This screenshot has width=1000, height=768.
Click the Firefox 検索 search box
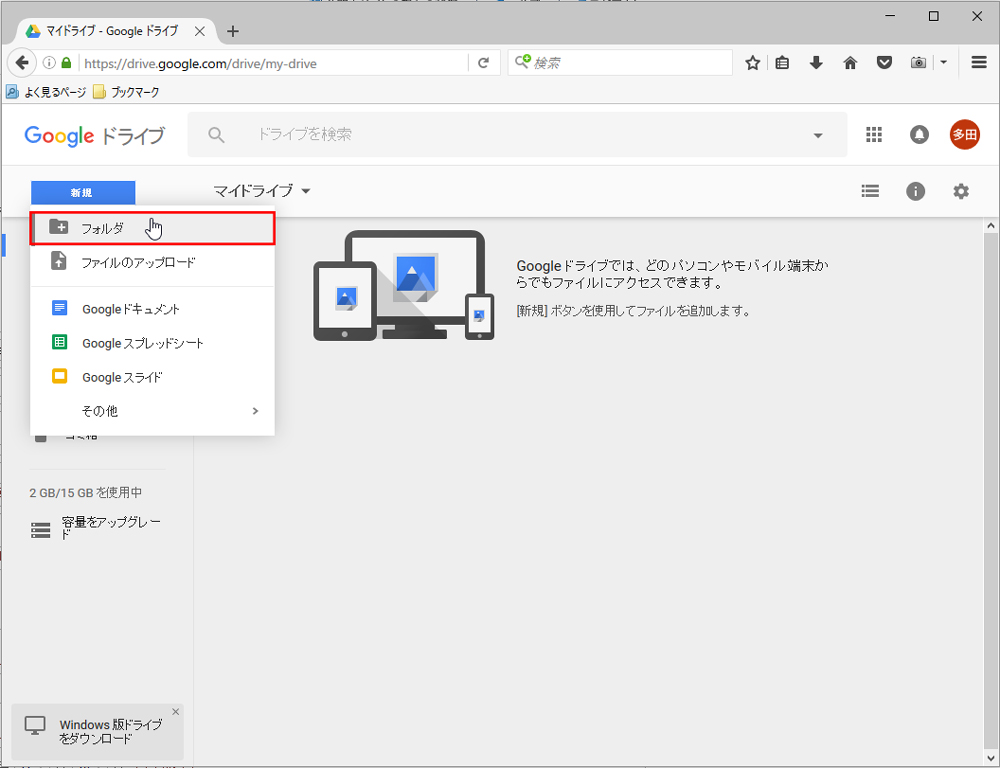620,63
